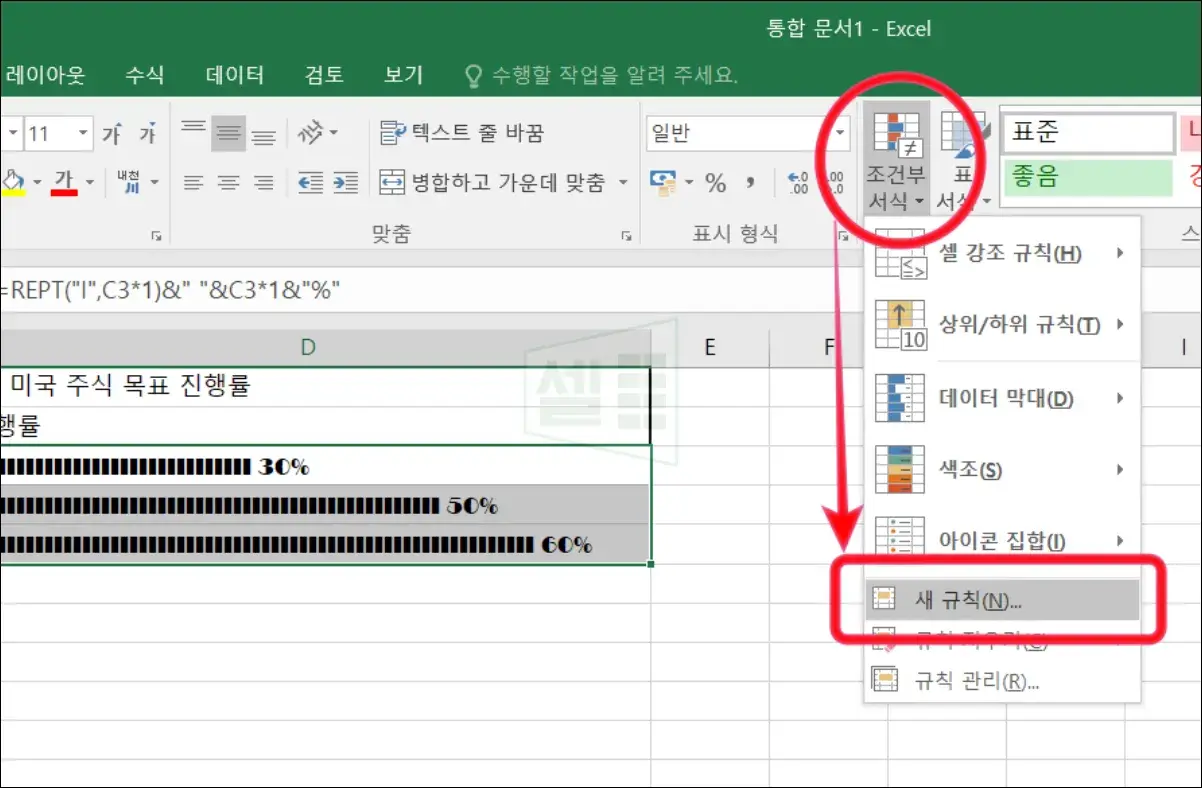Open the 데이터 ribbon tab
The width and height of the screenshot is (1202, 788).
(235, 75)
